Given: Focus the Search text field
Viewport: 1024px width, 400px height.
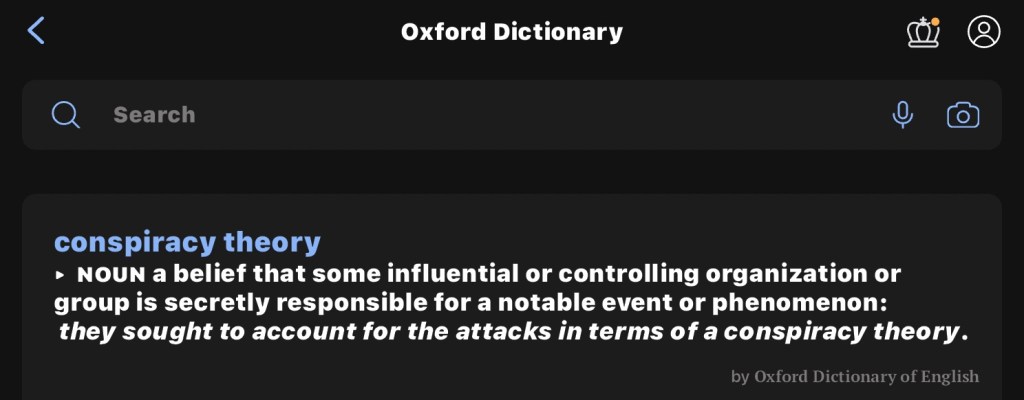Looking at the screenshot, I should 480,115.
